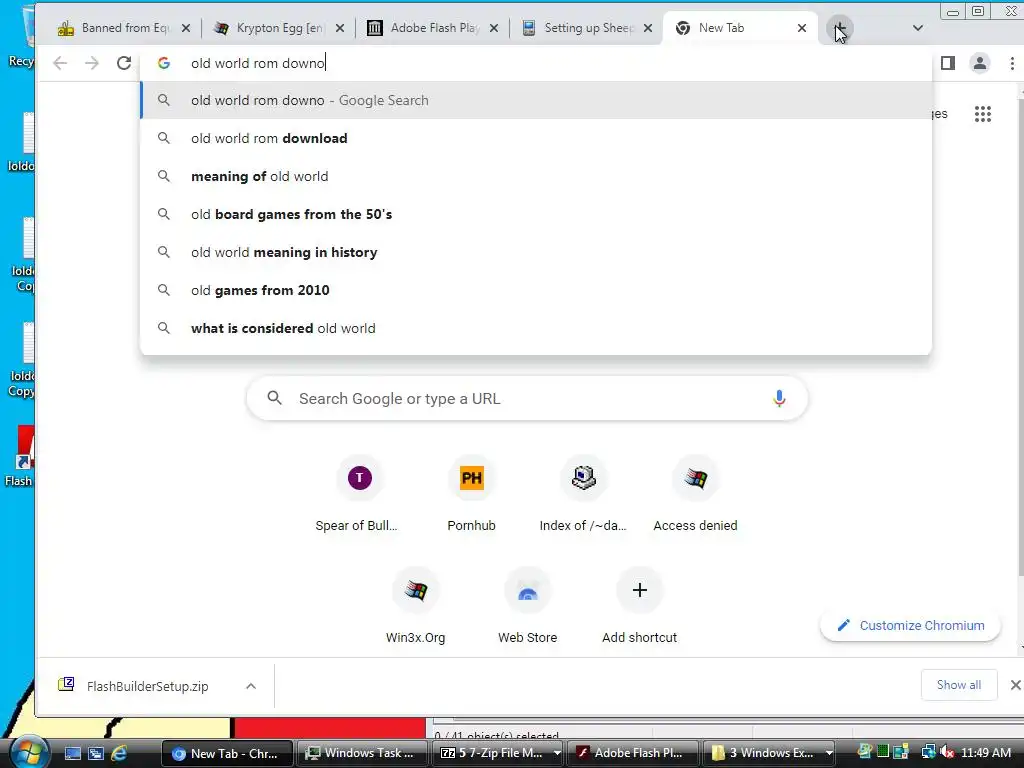Switch to Windows Task ... taskbar button
Viewport: 1024px width, 768px height.
point(362,754)
